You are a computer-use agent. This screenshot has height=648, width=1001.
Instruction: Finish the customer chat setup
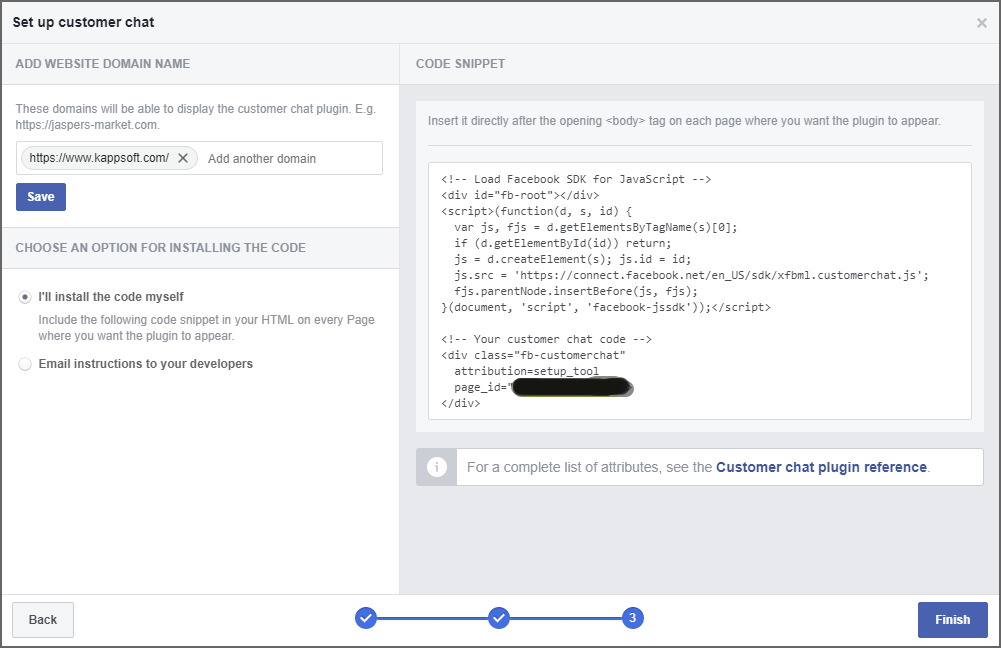pyautogui.click(x=952, y=619)
